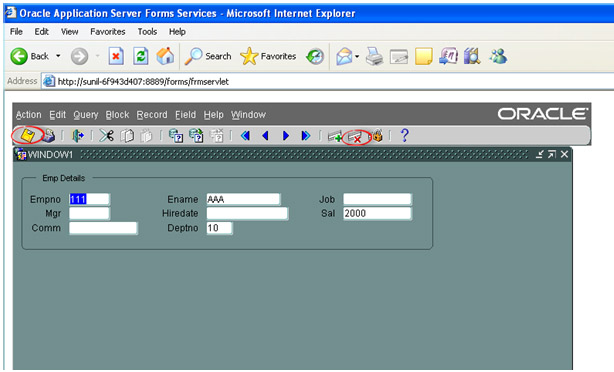Click the Print icon in Forms toolbar
This screenshot has width=614, height=372.
tap(49, 136)
